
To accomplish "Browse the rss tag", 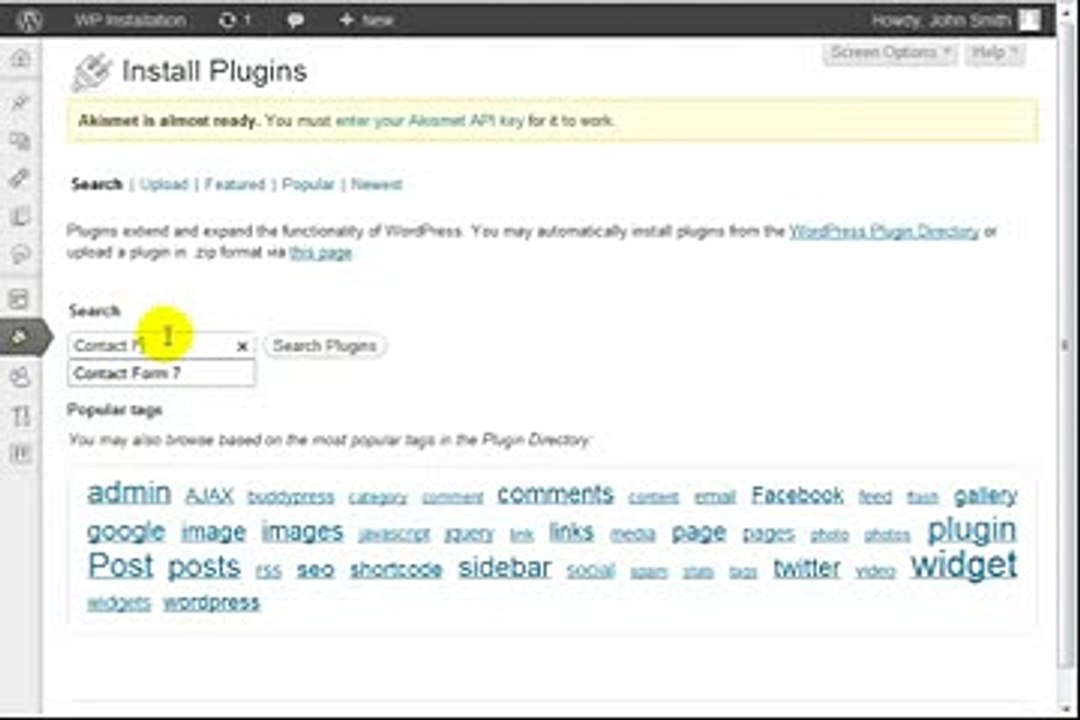I will pos(269,570).
